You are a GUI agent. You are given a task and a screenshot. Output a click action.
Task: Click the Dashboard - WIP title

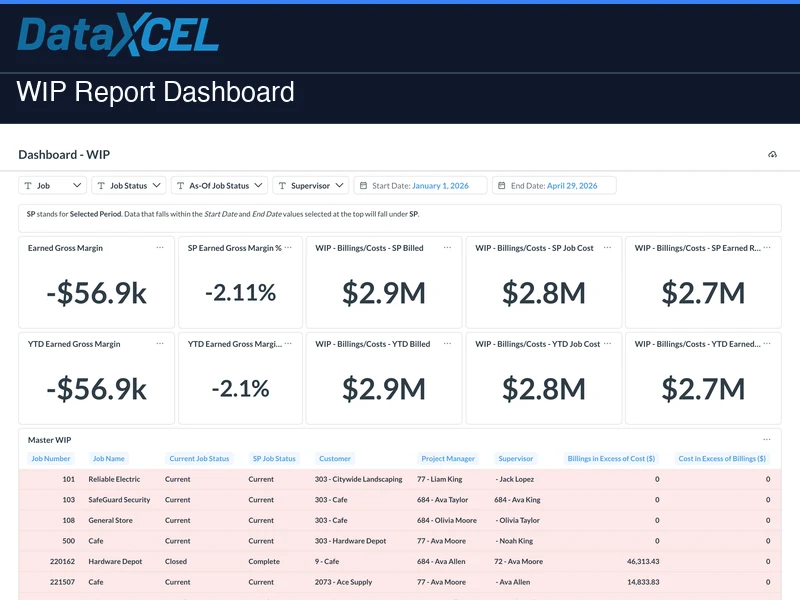click(64, 155)
